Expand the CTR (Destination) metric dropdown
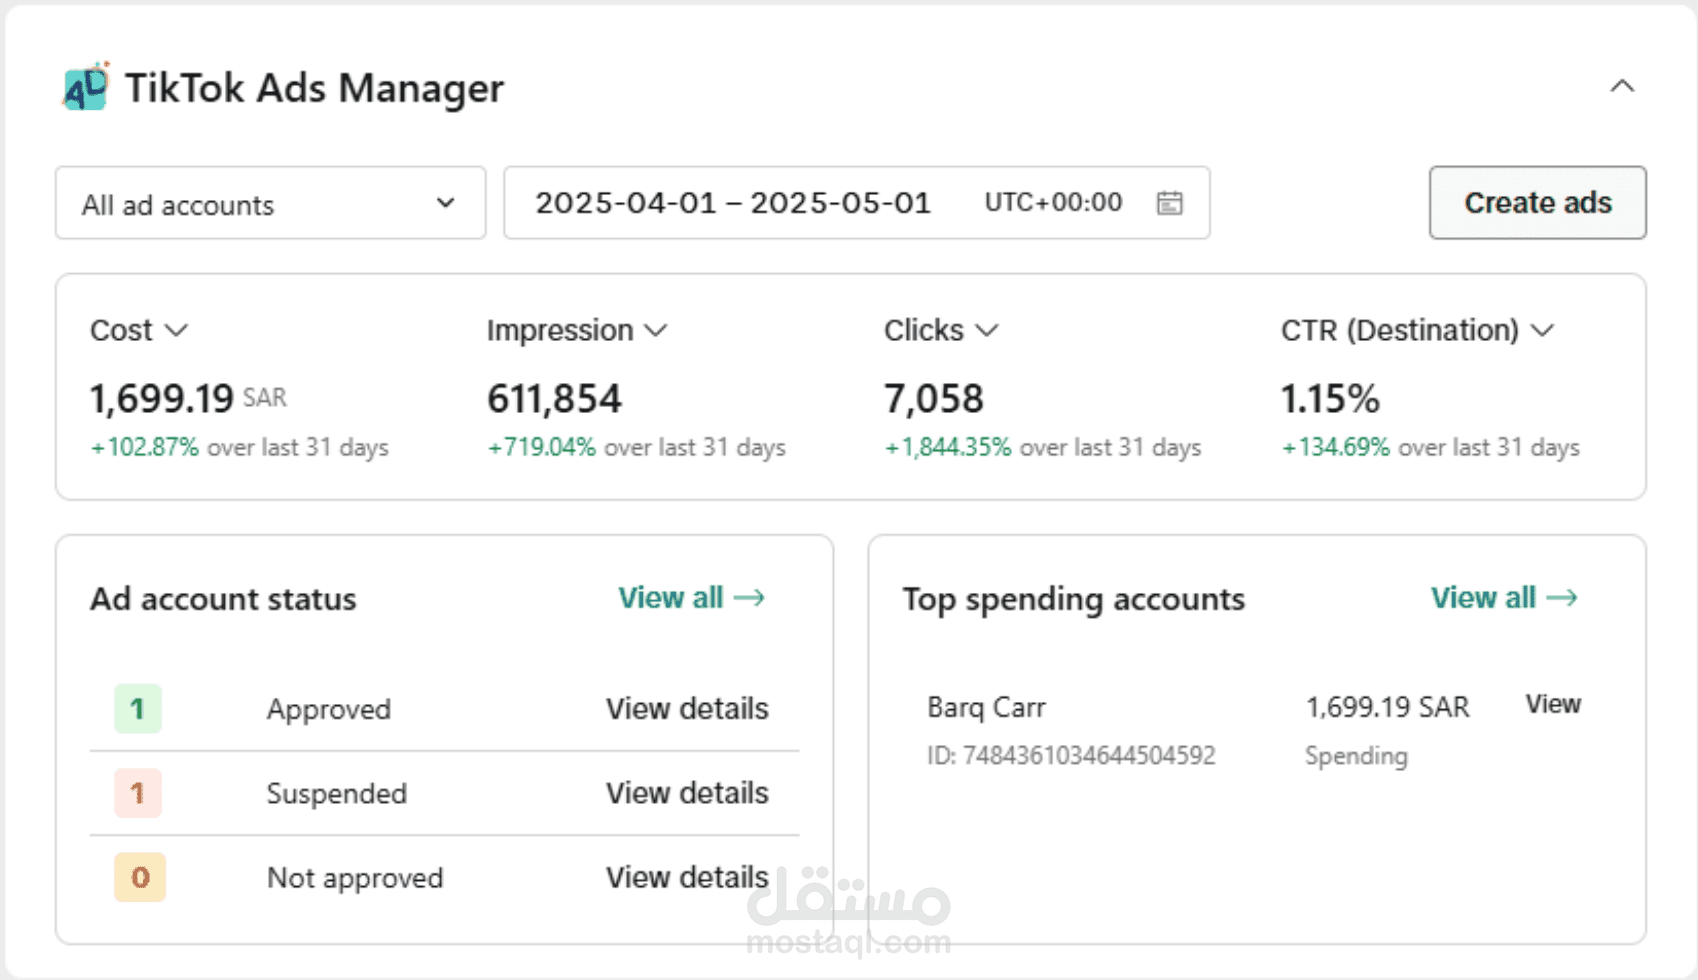 1543,330
